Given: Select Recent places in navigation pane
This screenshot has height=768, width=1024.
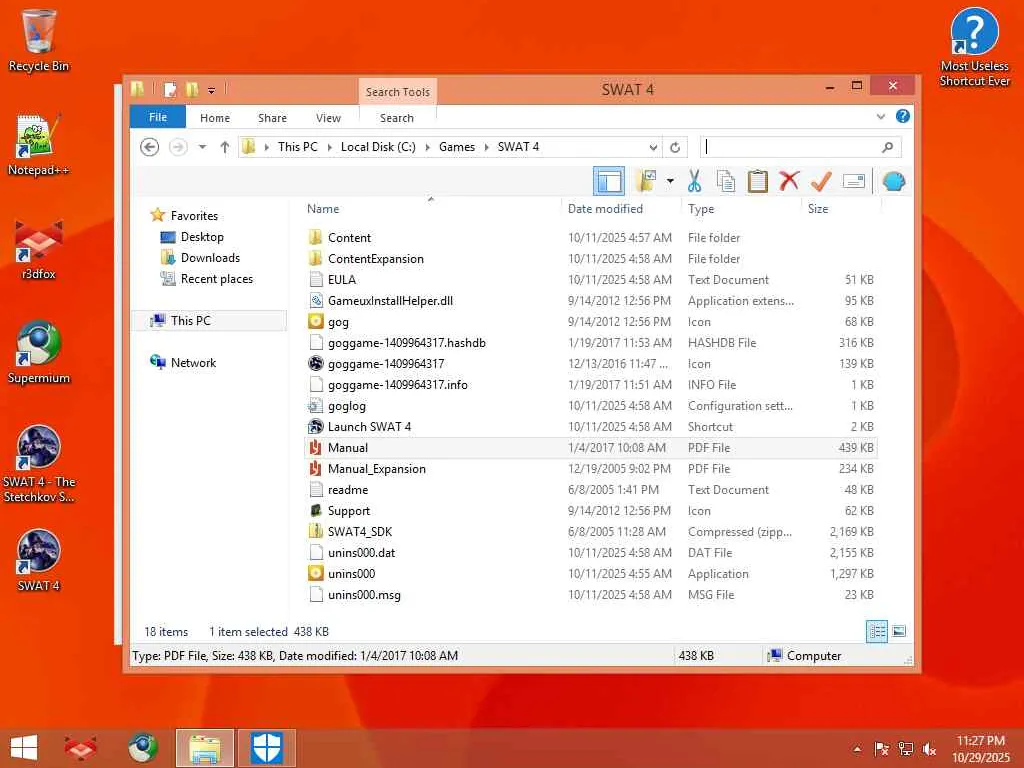Looking at the screenshot, I should [x=216, y=279].
